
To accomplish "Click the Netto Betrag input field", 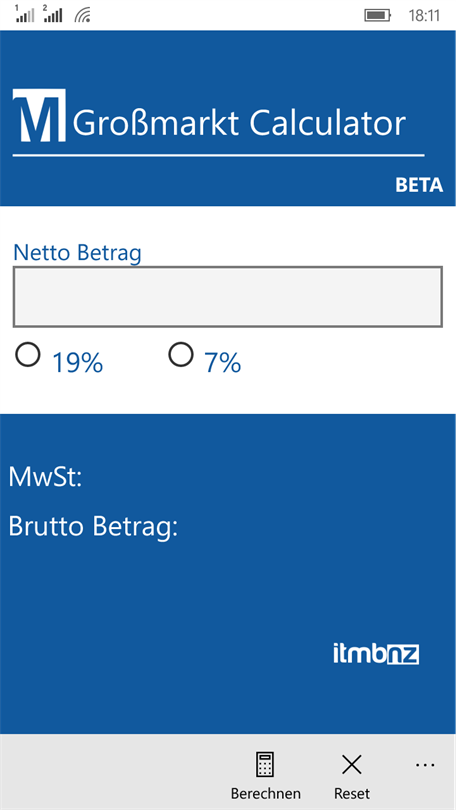I will point(228,297).
